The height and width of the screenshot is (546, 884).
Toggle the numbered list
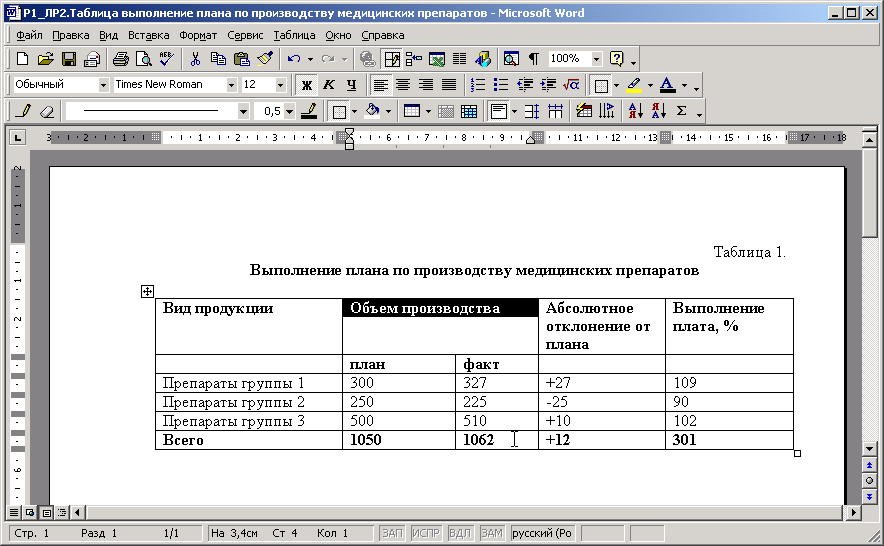point(478,85)
